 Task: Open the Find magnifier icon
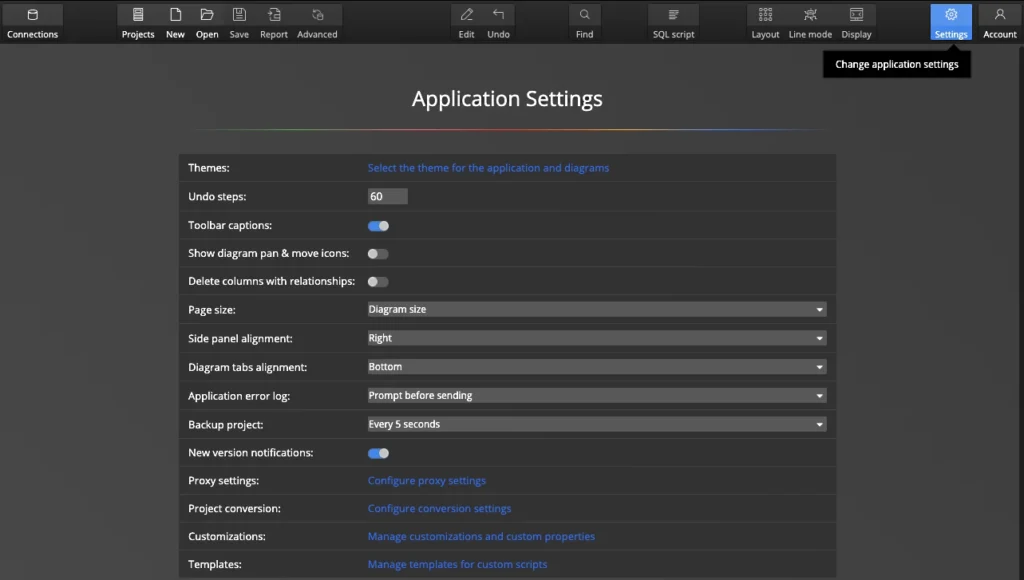coord(584,16)
